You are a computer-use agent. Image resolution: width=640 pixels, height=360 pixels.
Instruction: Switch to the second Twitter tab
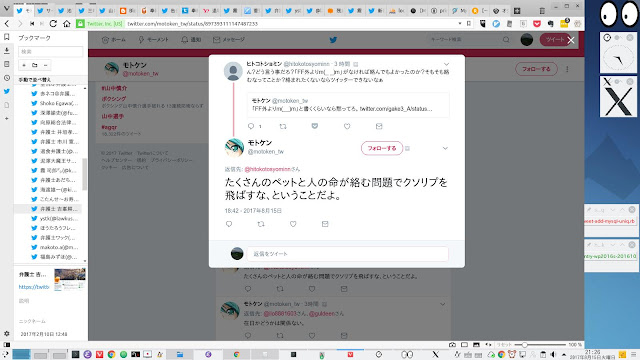[44, 11]
